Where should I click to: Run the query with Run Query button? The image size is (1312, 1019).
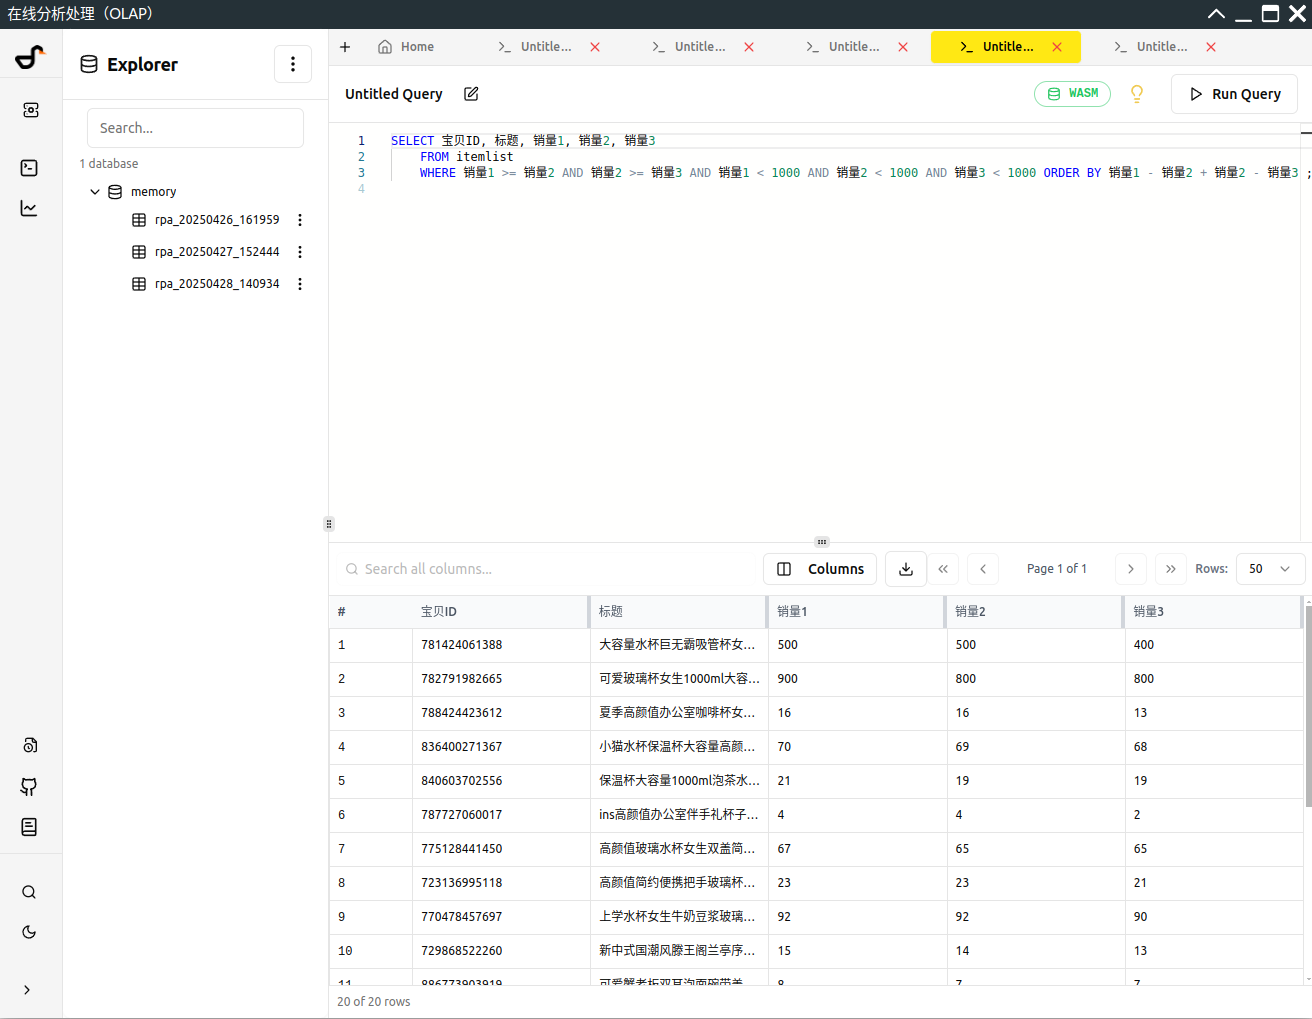coord(1235,94)
